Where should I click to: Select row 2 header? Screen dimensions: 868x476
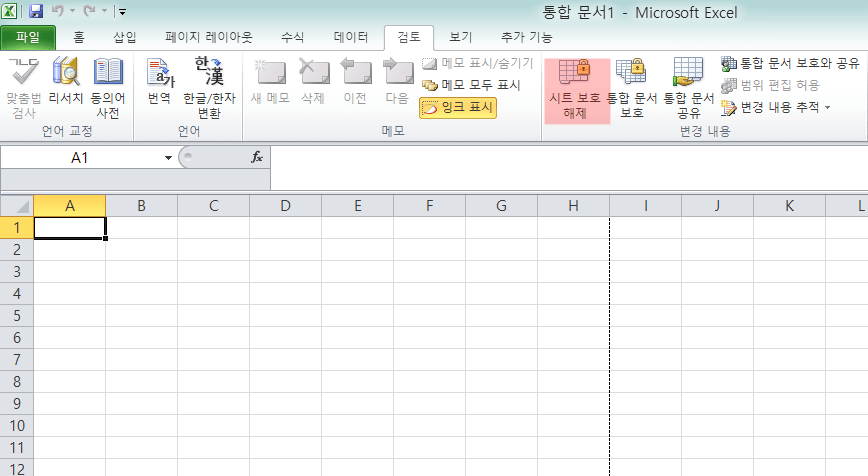click(x=17, y=250)
